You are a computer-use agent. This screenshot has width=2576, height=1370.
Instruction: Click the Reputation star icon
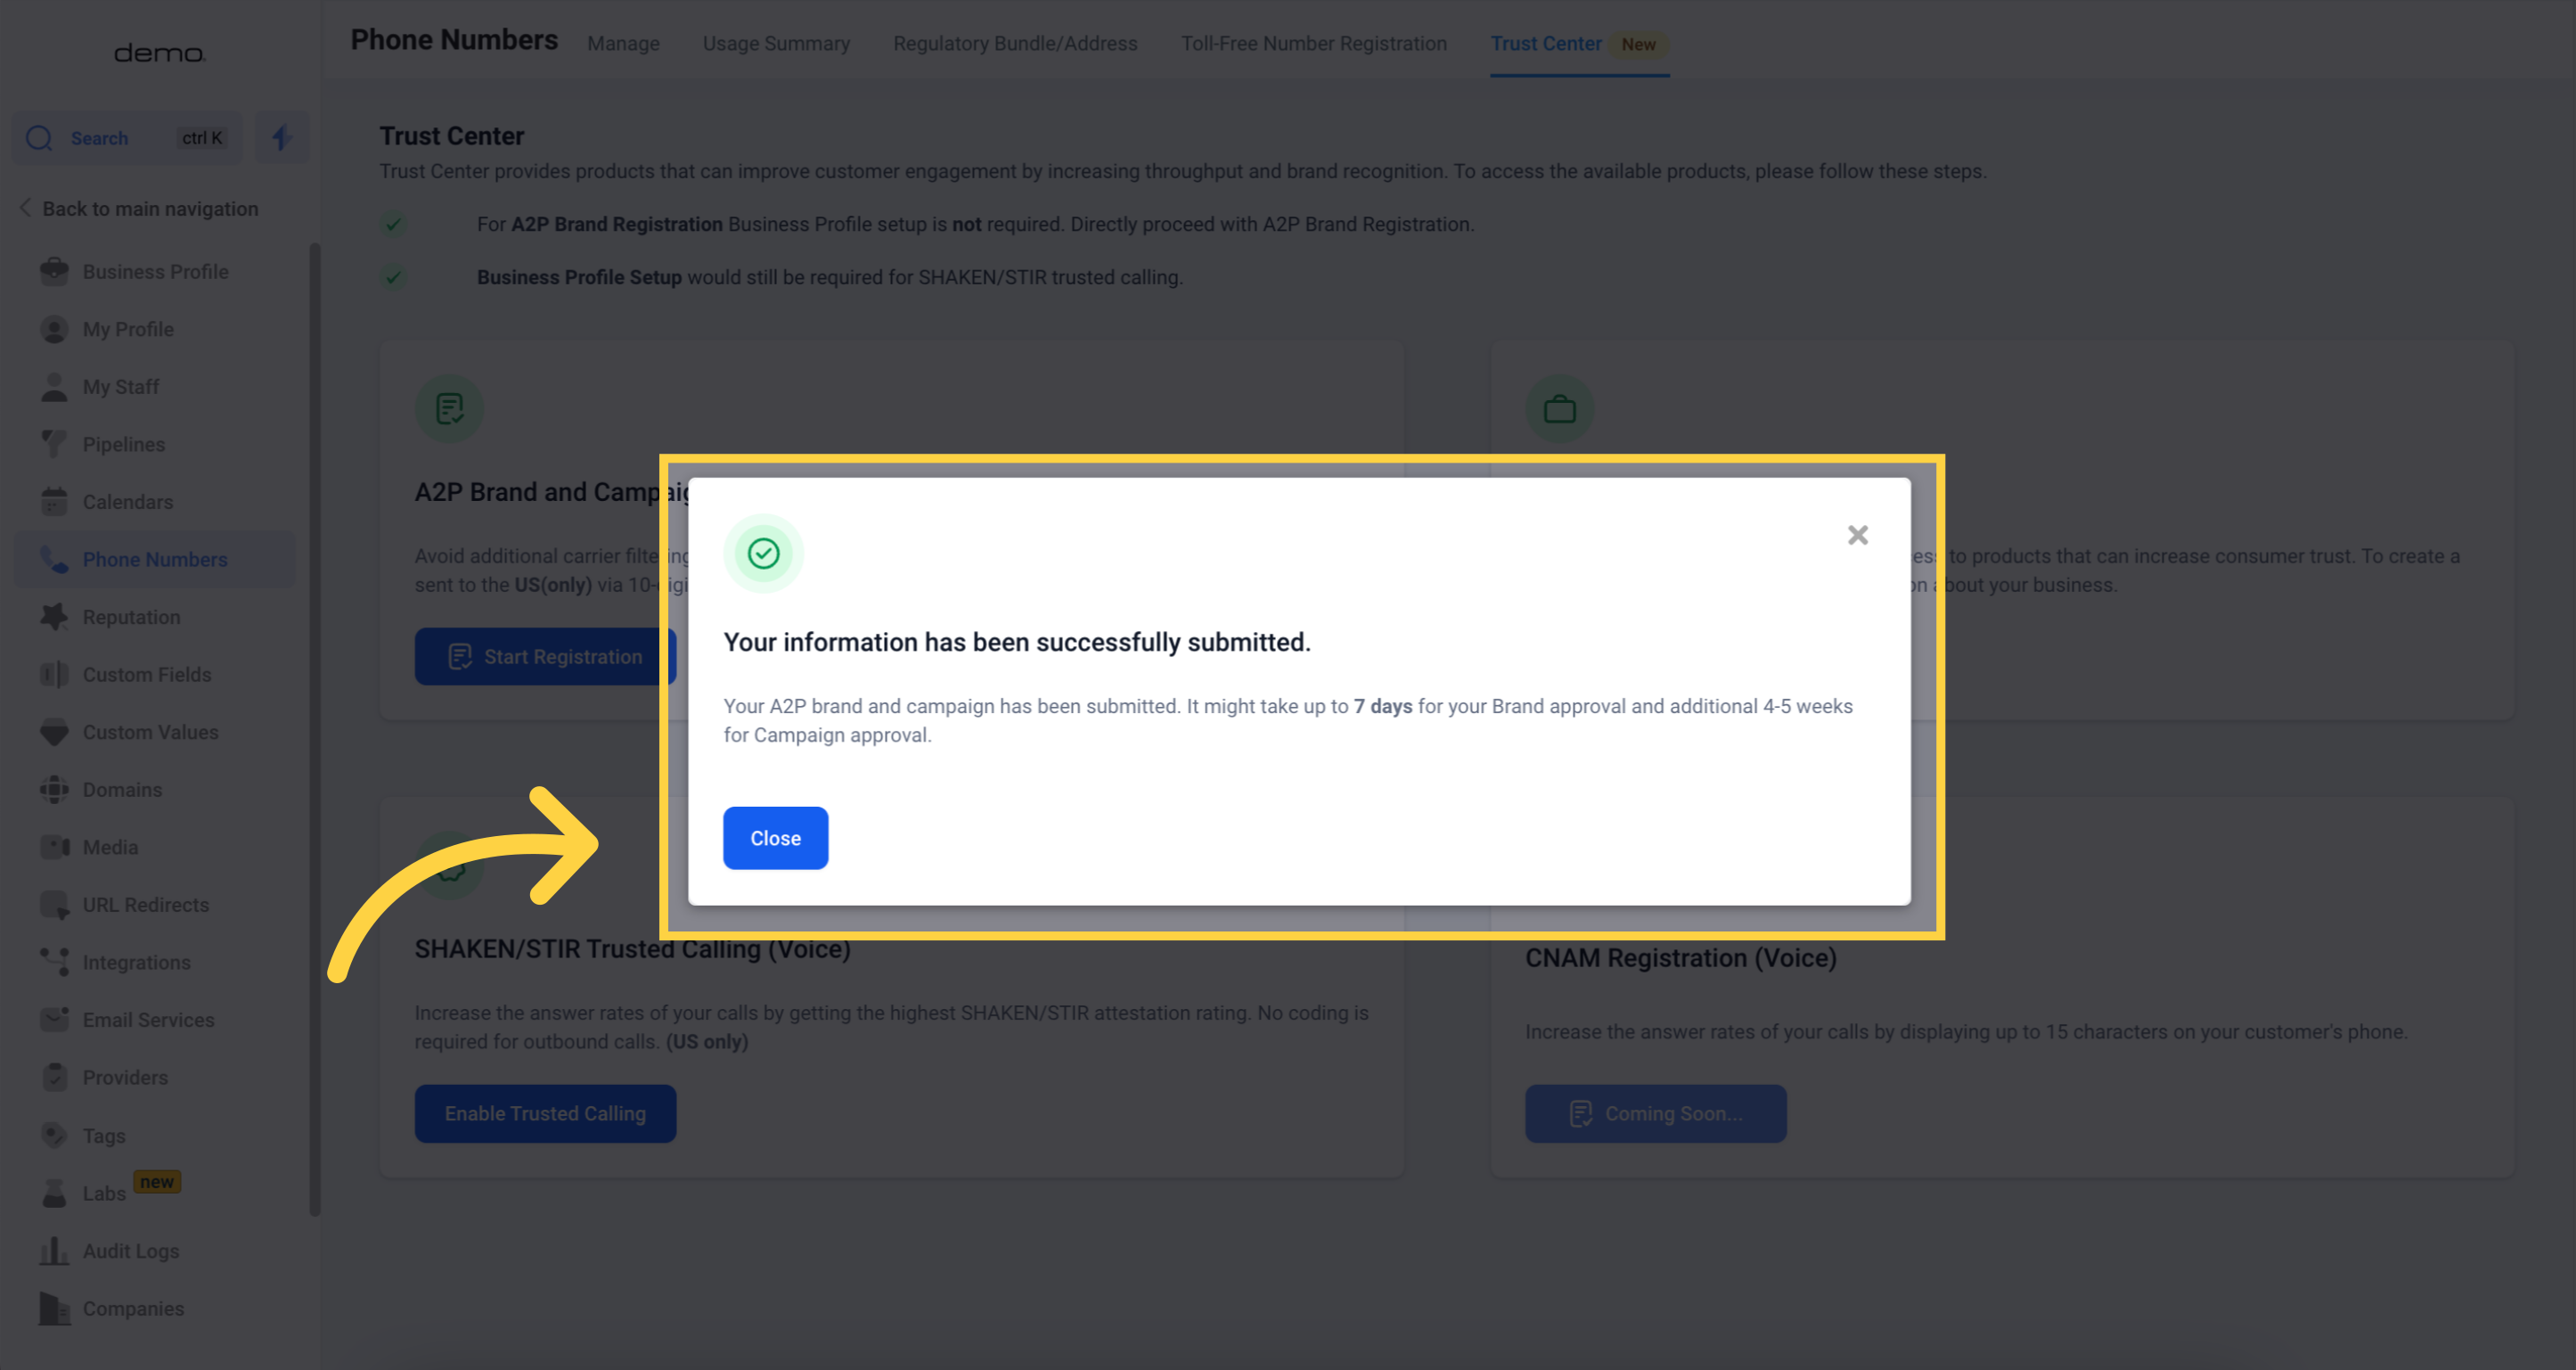point(54,617)
